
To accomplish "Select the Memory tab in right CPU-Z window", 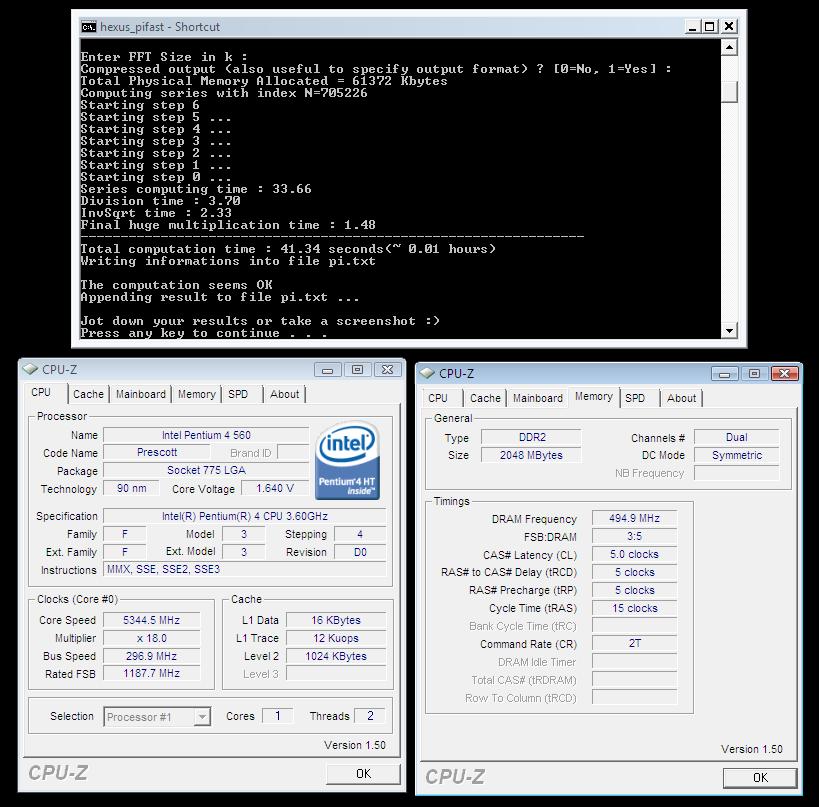I will [594, 397].
